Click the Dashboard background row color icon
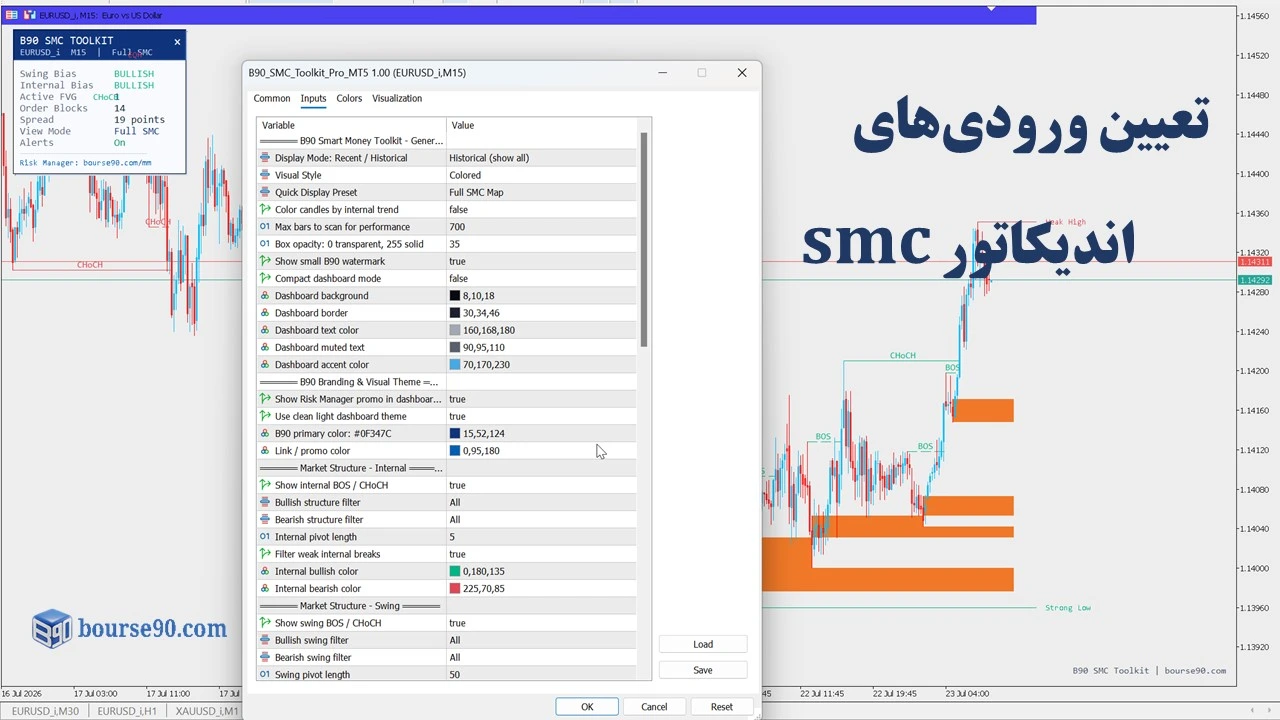Screen dimensions: 1280x720 (x=265, y=296)
